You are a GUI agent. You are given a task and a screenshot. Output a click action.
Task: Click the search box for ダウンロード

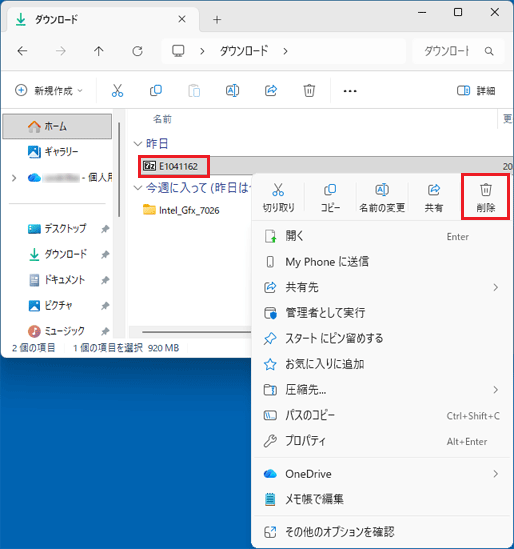click(x=459, y=51)
